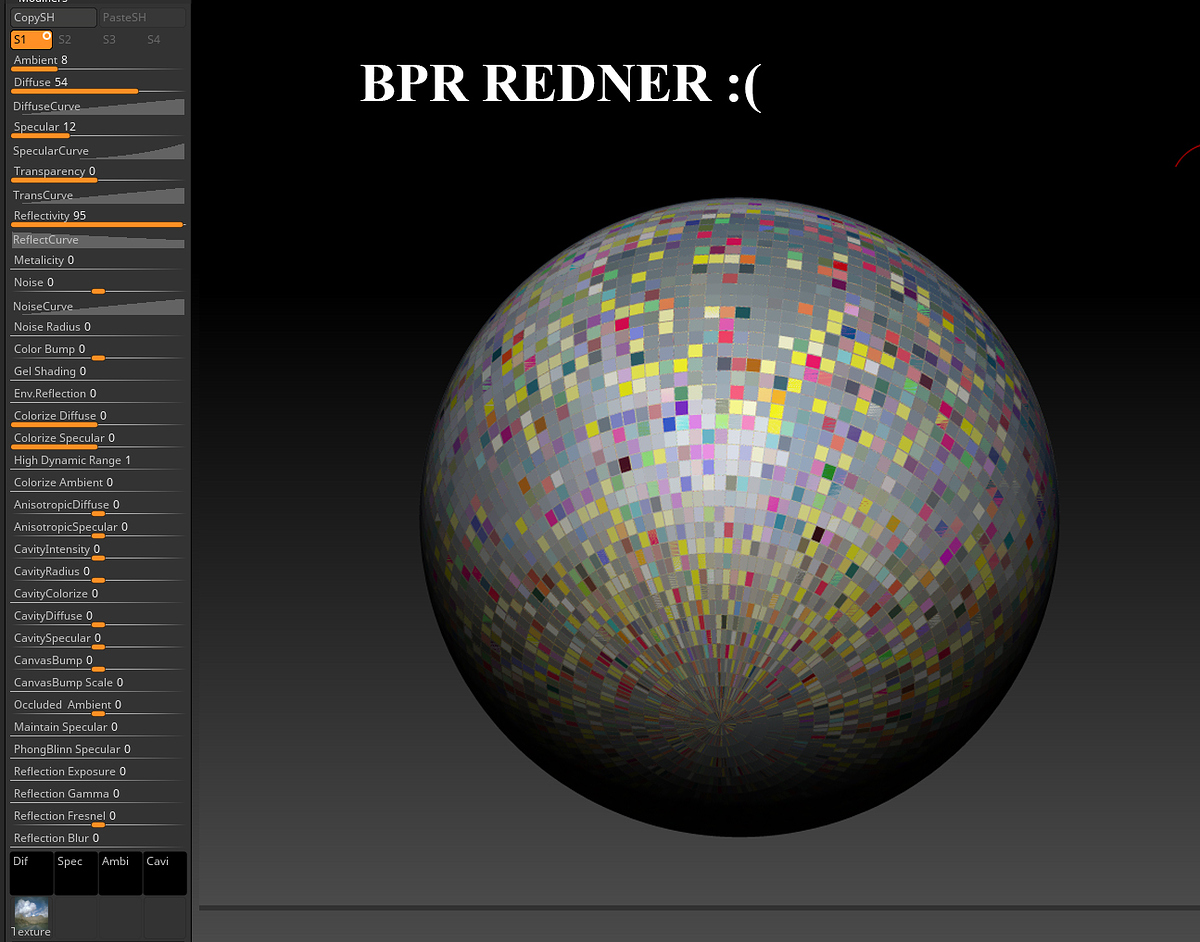1200x942 pixels.
Task: Click the Ambient slider
Action: [x=98, y=62]
